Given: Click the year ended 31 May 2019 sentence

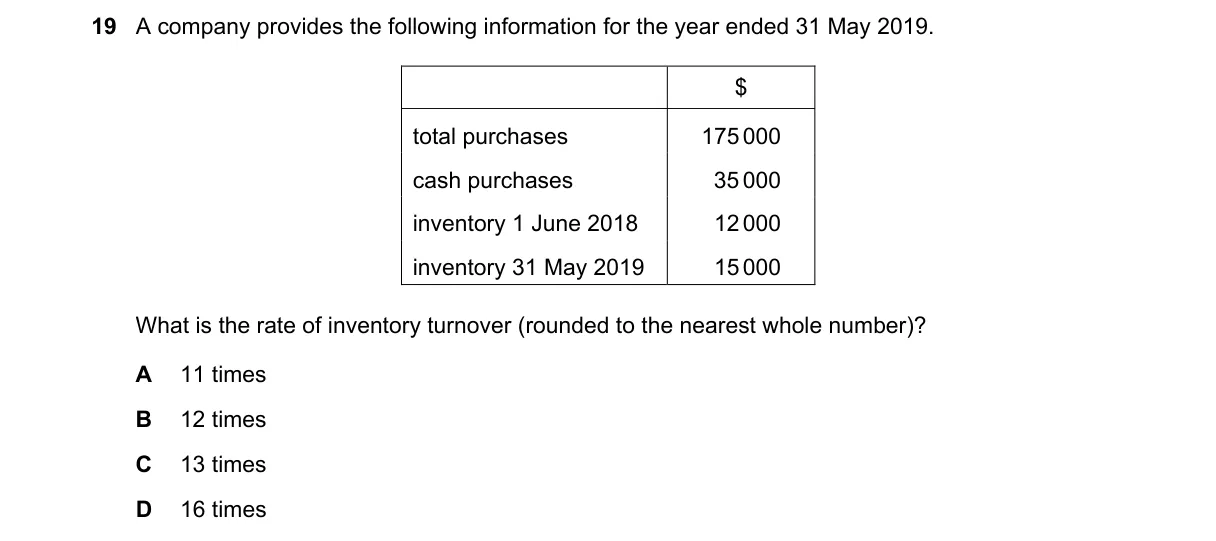Looking at the screenshot, I should 535,28.
